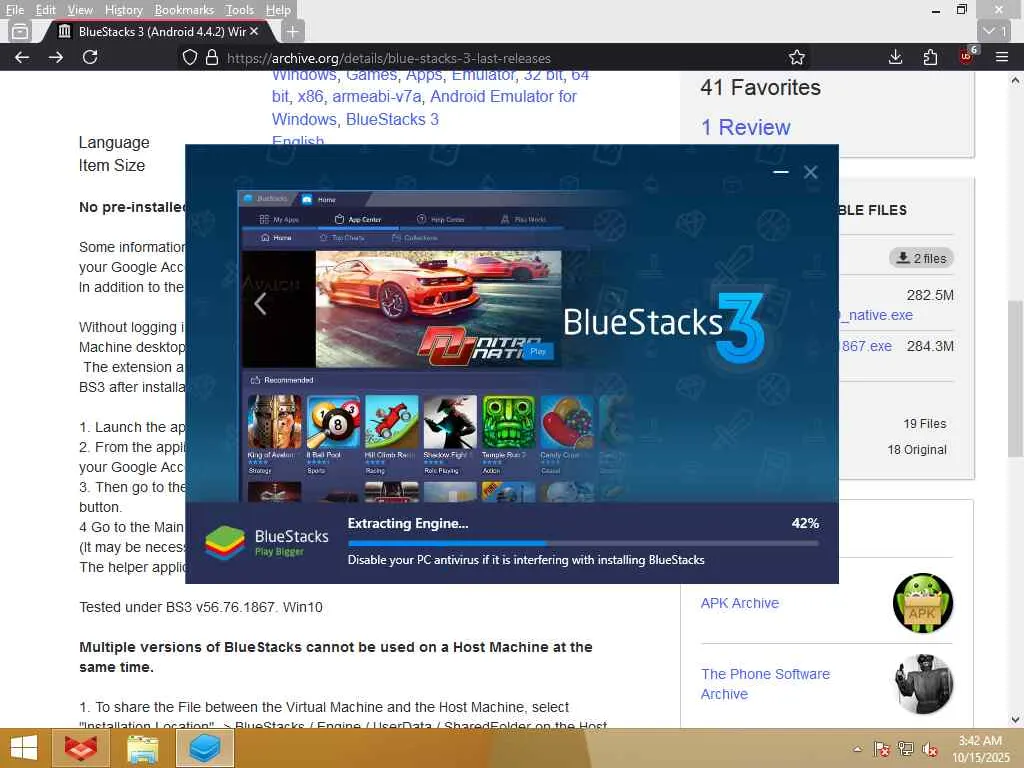
Task: Open the File menu
Action: (x=14, y=10)
